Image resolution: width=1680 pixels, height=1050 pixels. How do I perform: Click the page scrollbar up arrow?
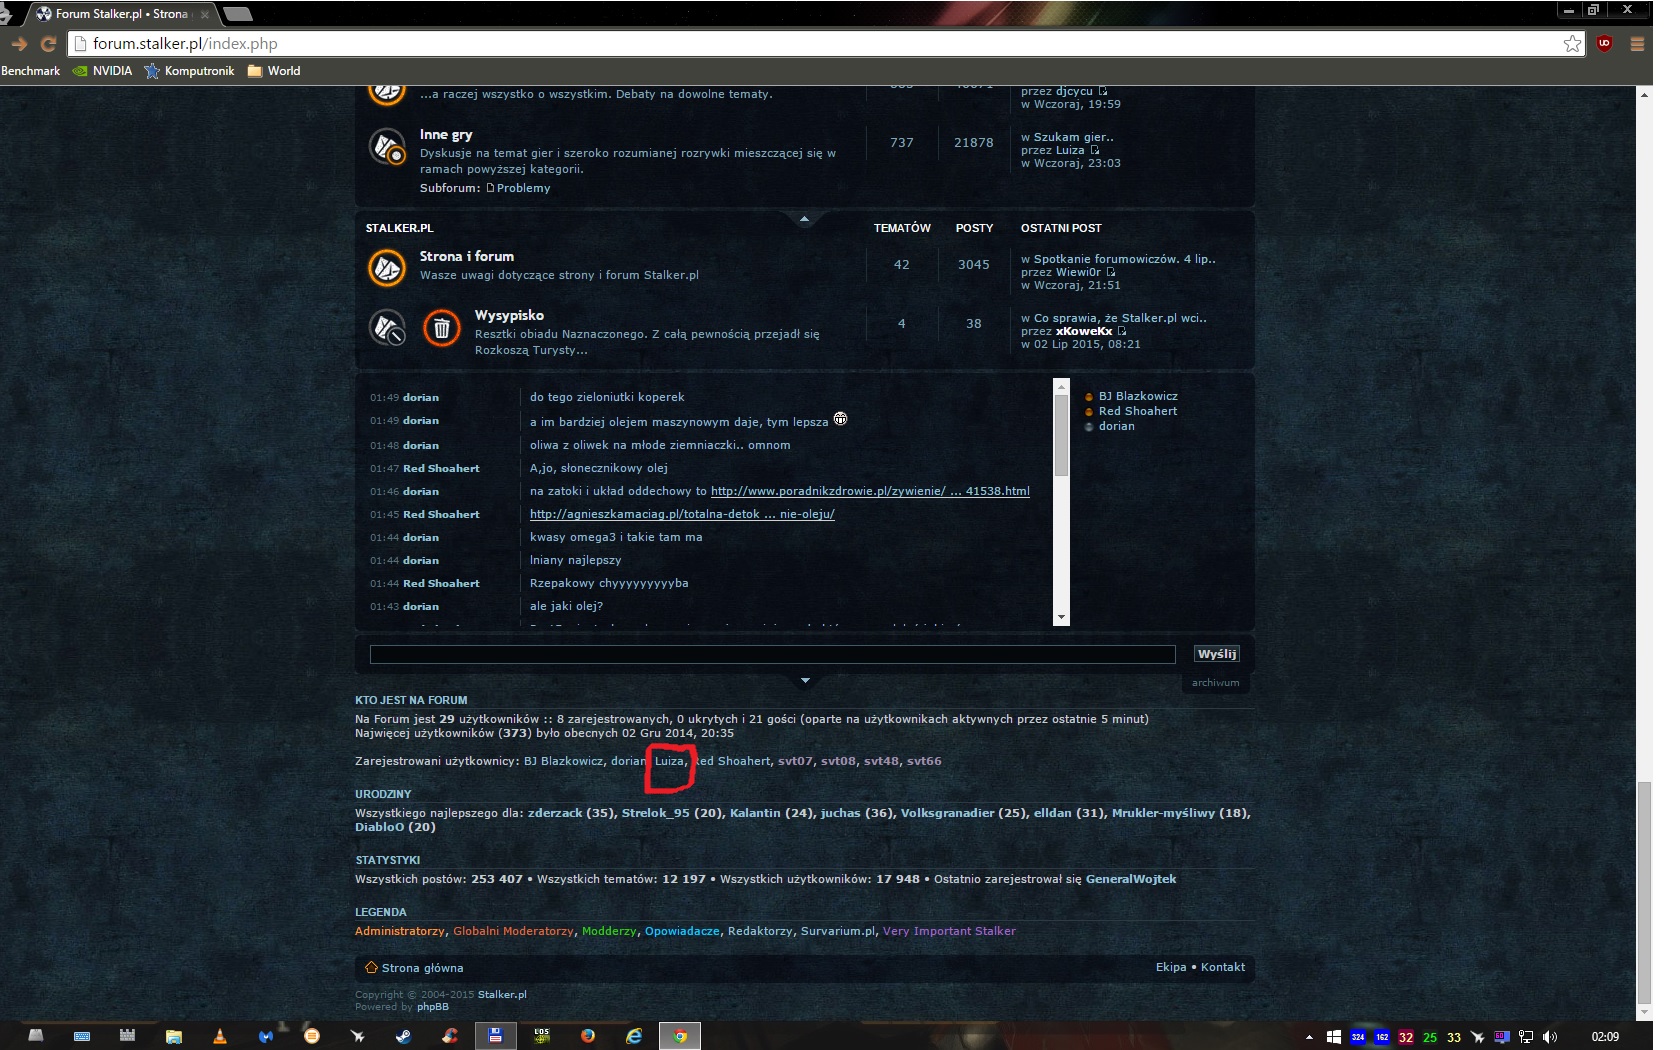click(x=1644, y=94)
